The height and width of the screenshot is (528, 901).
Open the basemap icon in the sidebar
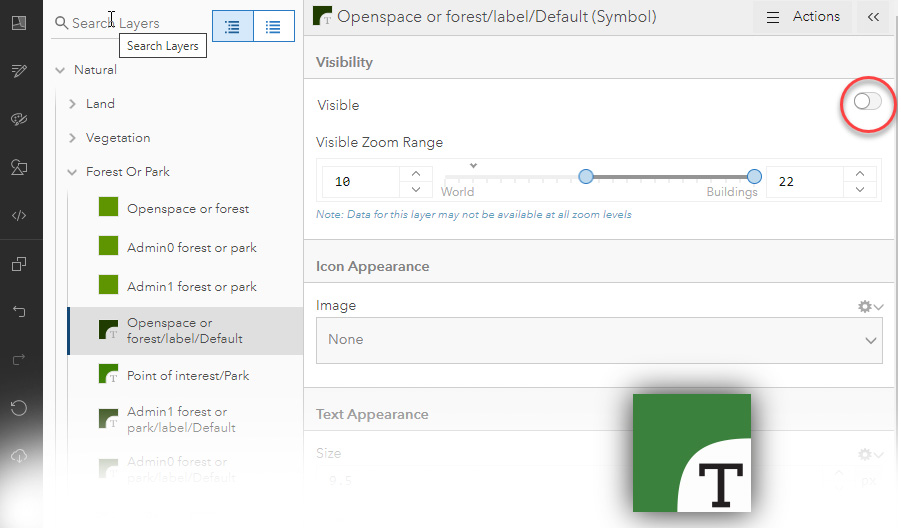(19, 22)
